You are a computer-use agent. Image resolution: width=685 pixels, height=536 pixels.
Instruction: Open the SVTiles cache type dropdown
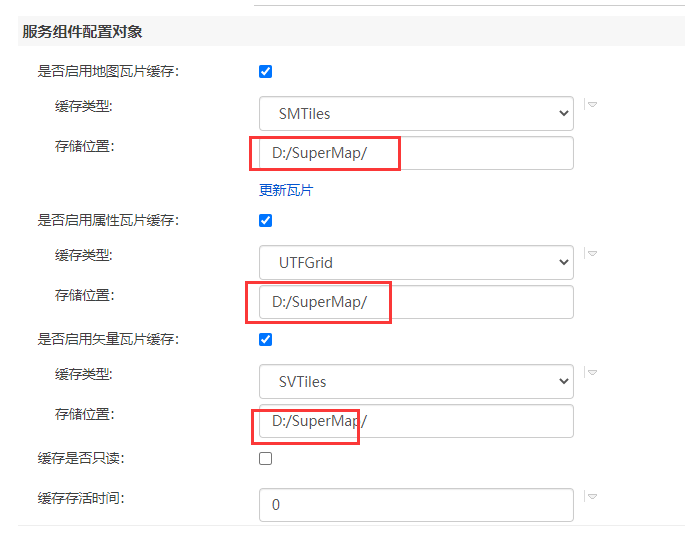click(416, 382)
